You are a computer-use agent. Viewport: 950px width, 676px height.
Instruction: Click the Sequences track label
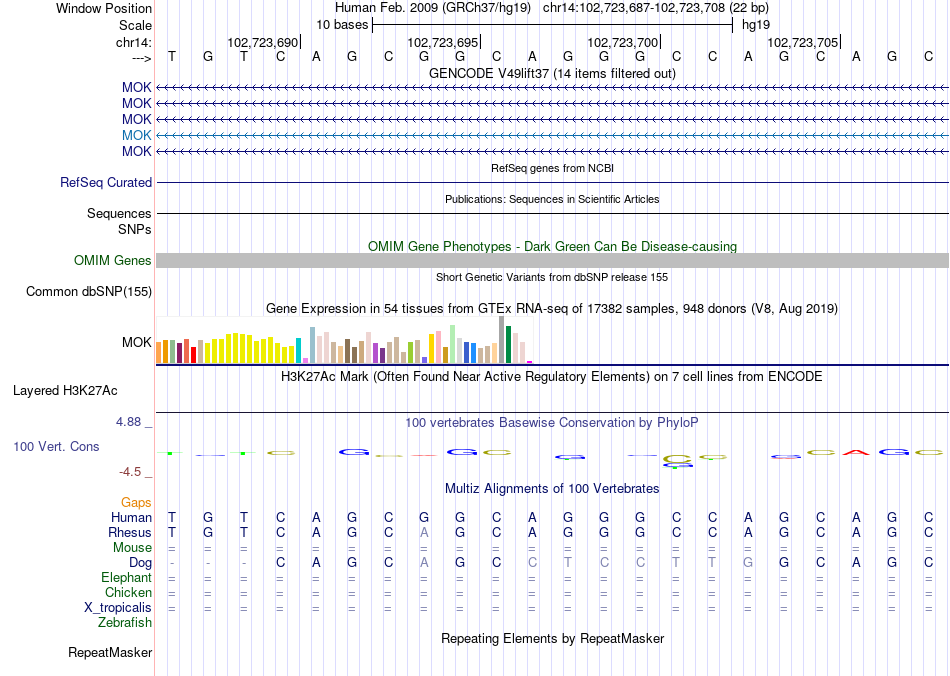(119, 213)
